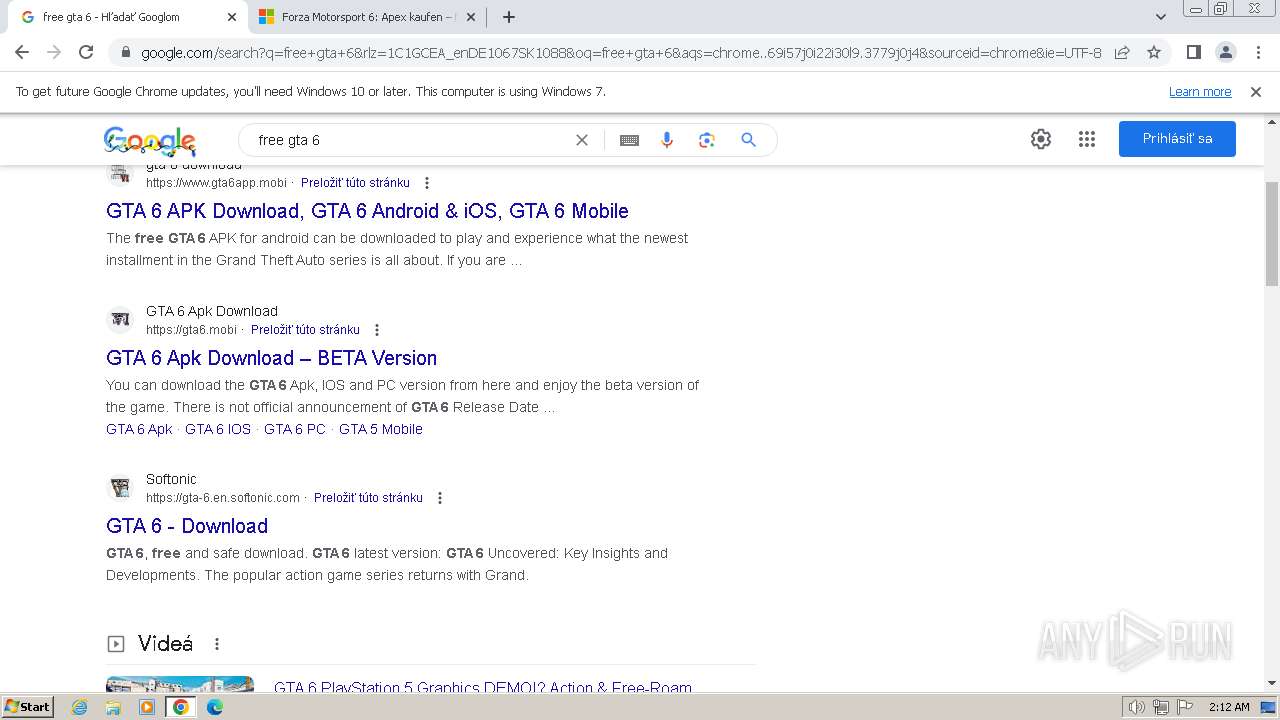The image size is (1280, 720).
Task: Open the Learn more link
Action: pyautogui.click(x=1200, y=91)
